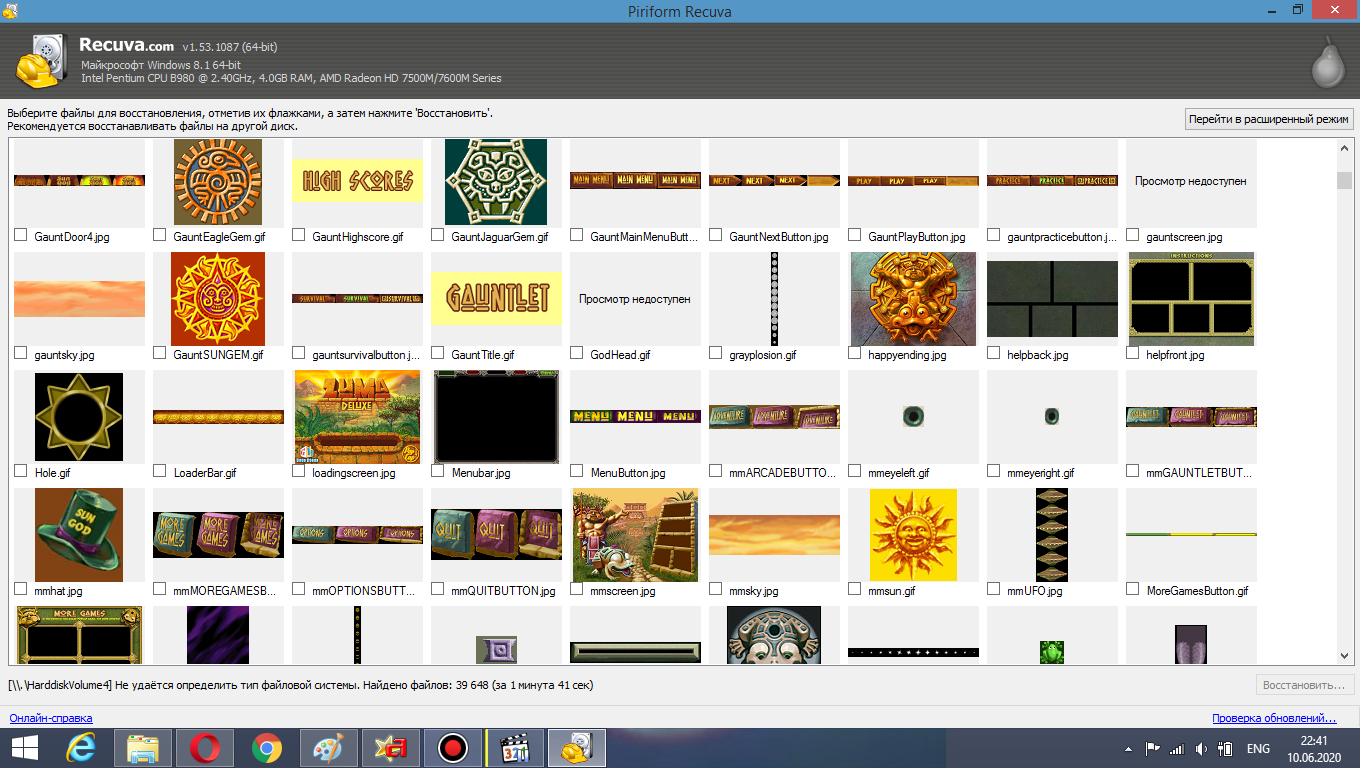Image resolution: width=1360 pixels, height=768 pixels.
Task: Check the gauntscreen.jpg checkbox
Action: (x=1133, y=235)
